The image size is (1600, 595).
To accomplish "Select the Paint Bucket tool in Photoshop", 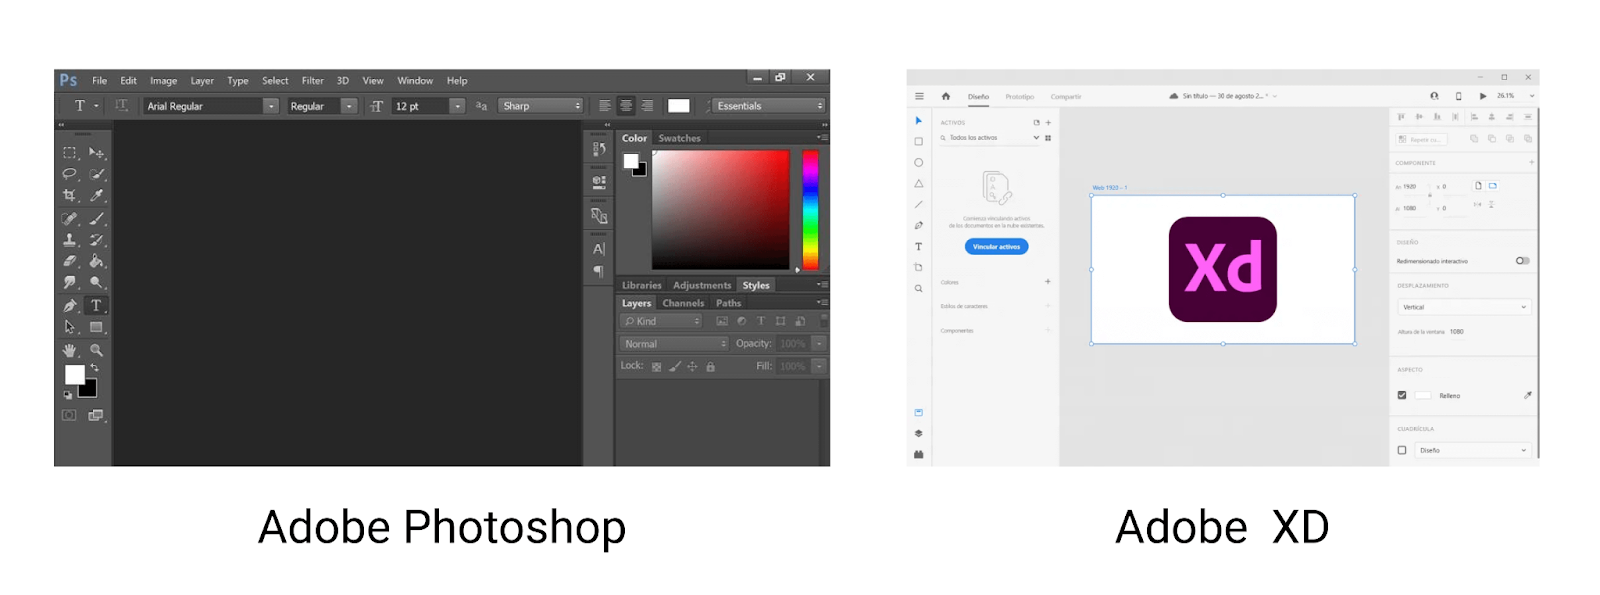I will pos(97,261).
